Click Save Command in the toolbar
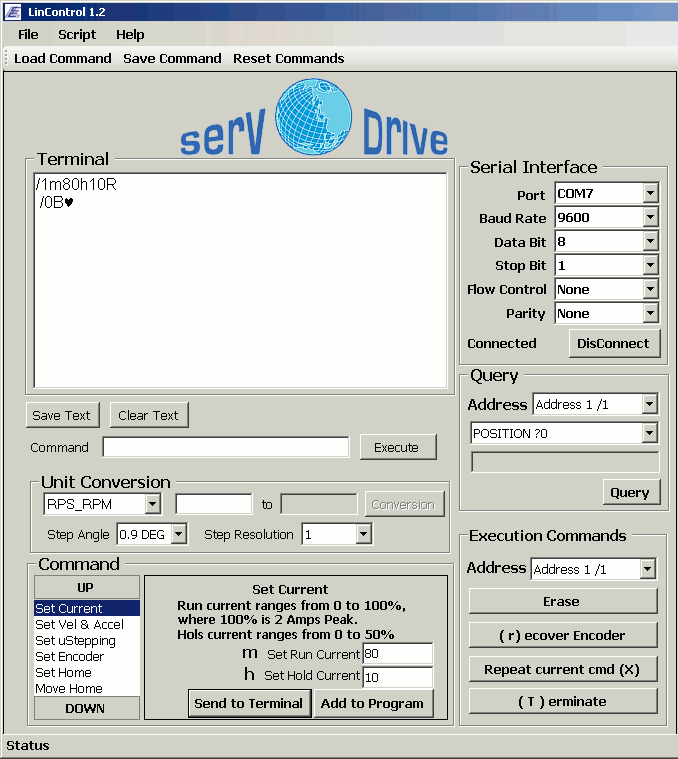Screen dimensions: 678x759 tap(172, 59)
